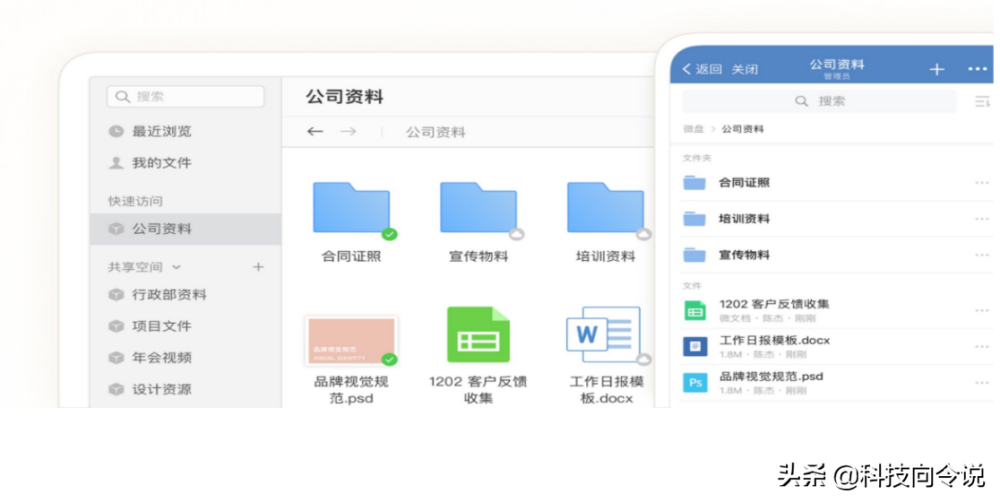Open the 合同证照 folder icon in desktop grid
Screen dimensions: 1000x503
pyautogui.click(x=351, y=208)
